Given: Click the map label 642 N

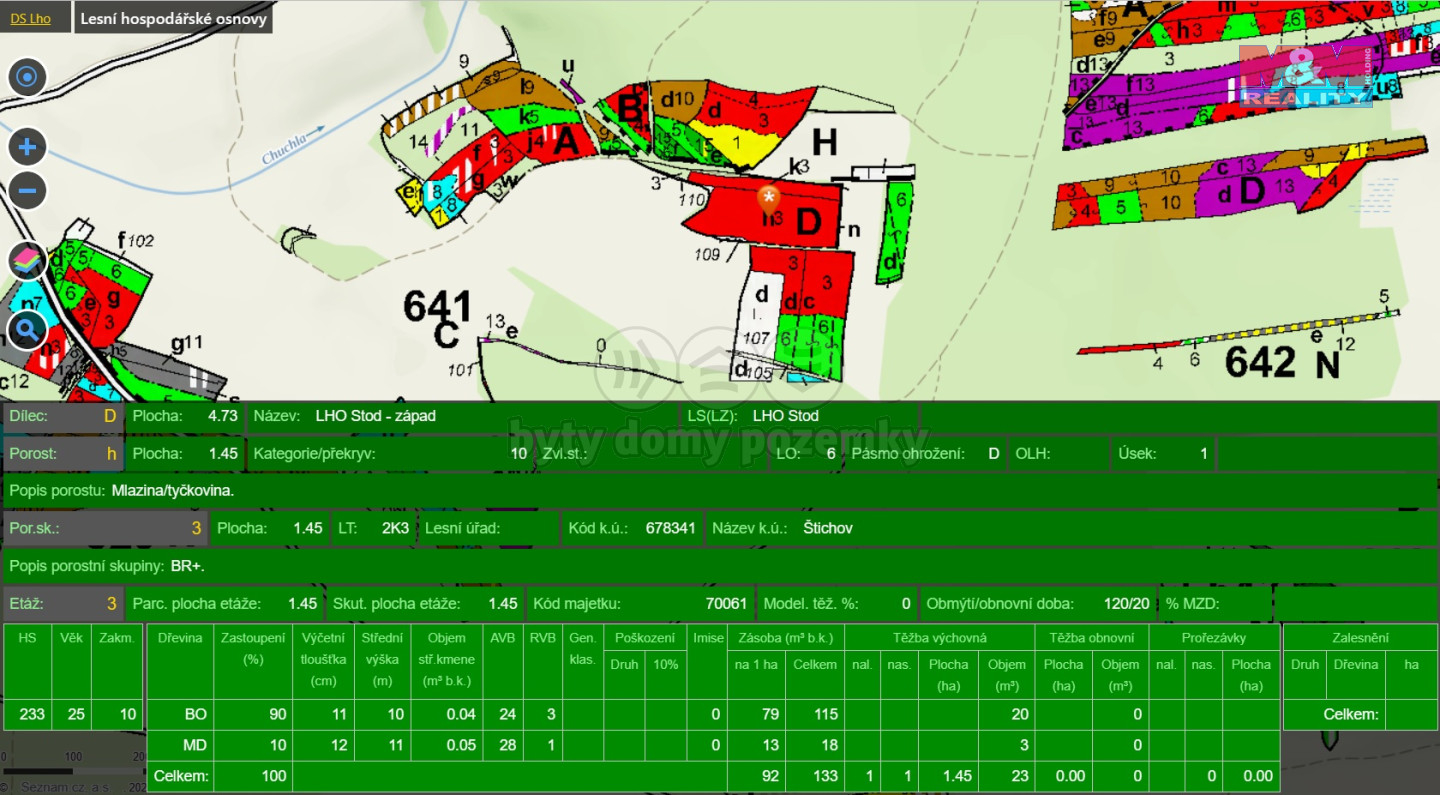Looking at the screenshot, I should (1283, 362).
